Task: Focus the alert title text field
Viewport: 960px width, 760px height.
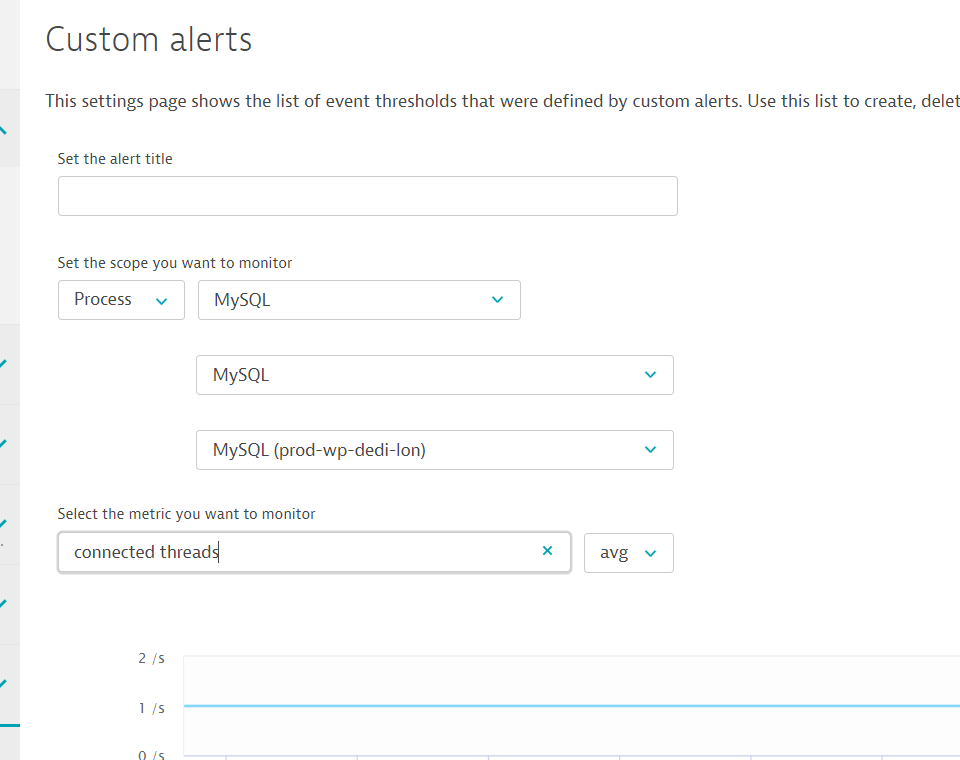Action: click(x=367, y=196)
